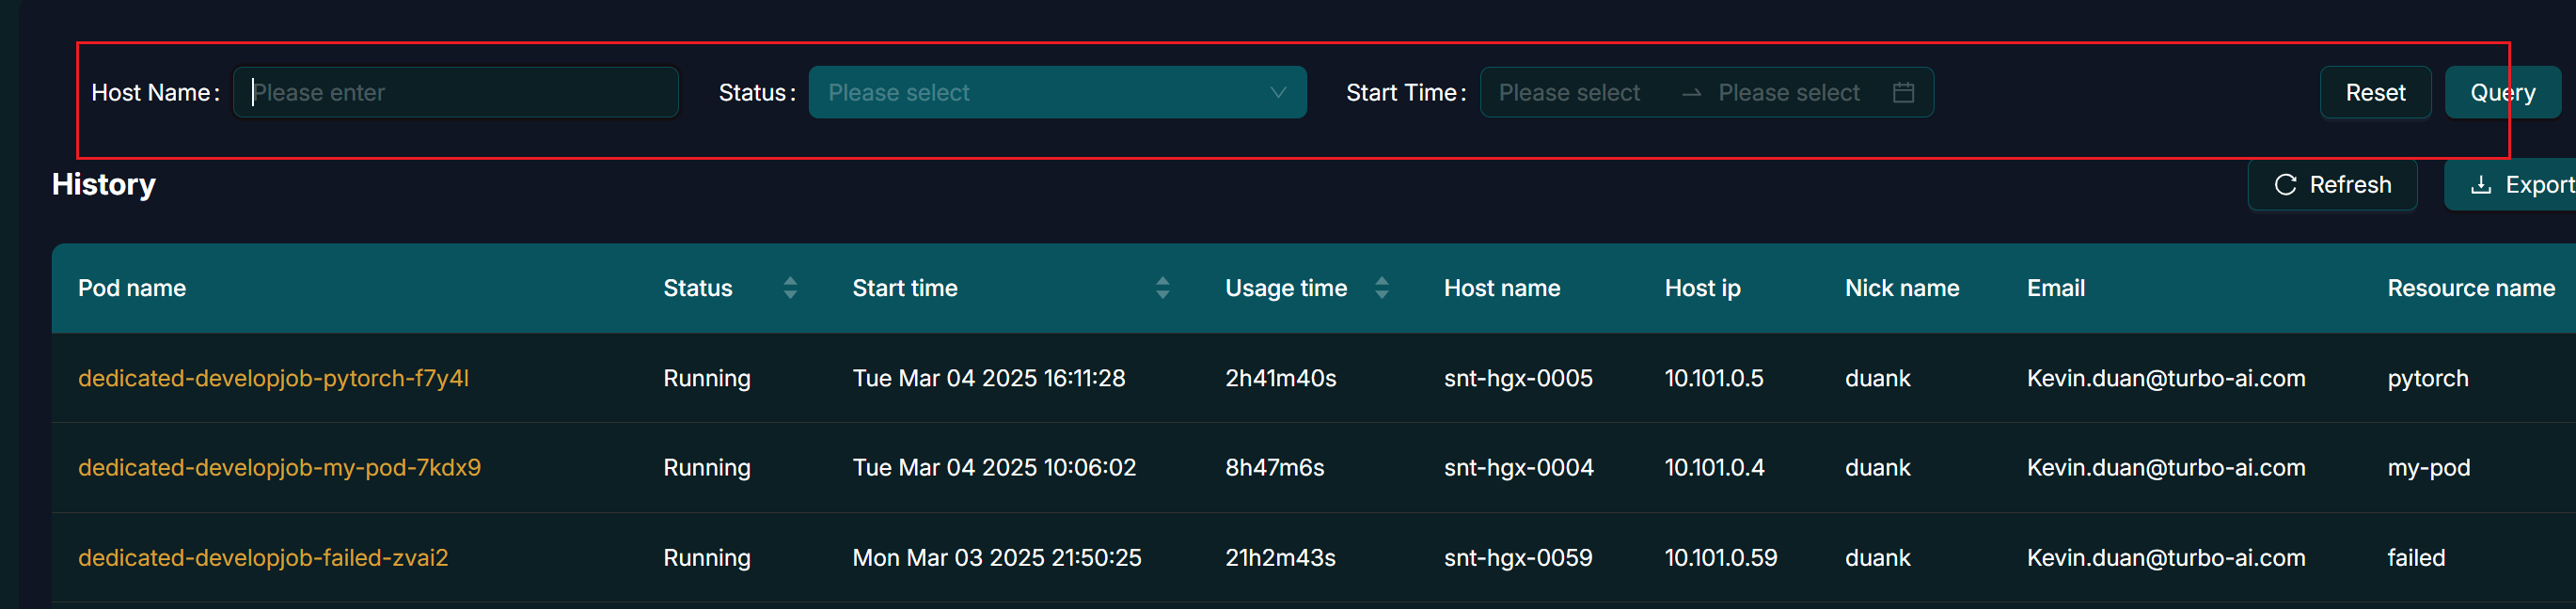Sort table by Status column arrows
This screenshot has width=2576, height=609.
click(790, 288)
